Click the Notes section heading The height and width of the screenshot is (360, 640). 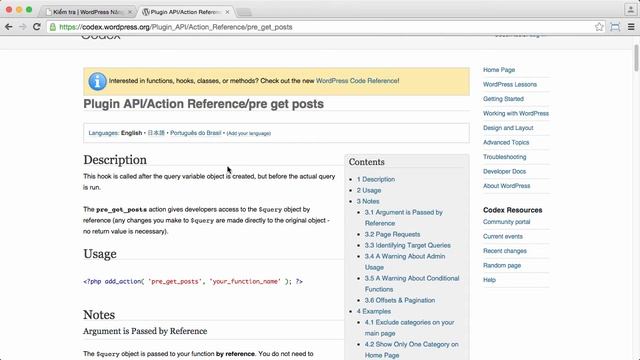point(99,315)
